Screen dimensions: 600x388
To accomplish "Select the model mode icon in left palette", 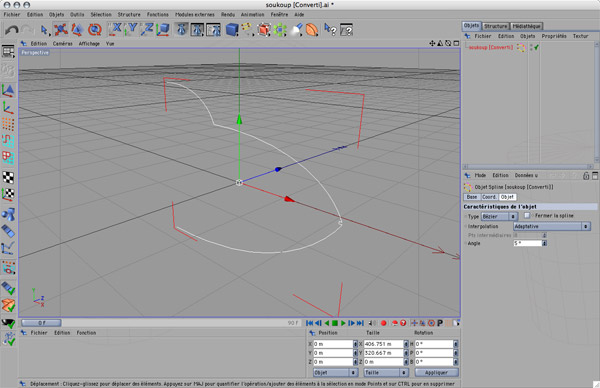I will click(8, 90).
